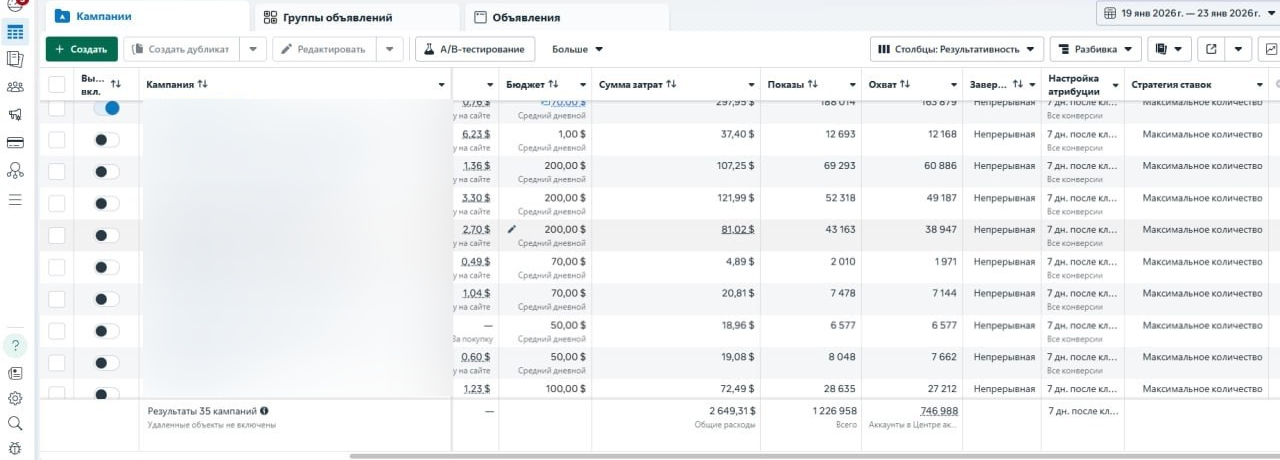Open the Настройка атрибуции column menu arrow

1116,85
